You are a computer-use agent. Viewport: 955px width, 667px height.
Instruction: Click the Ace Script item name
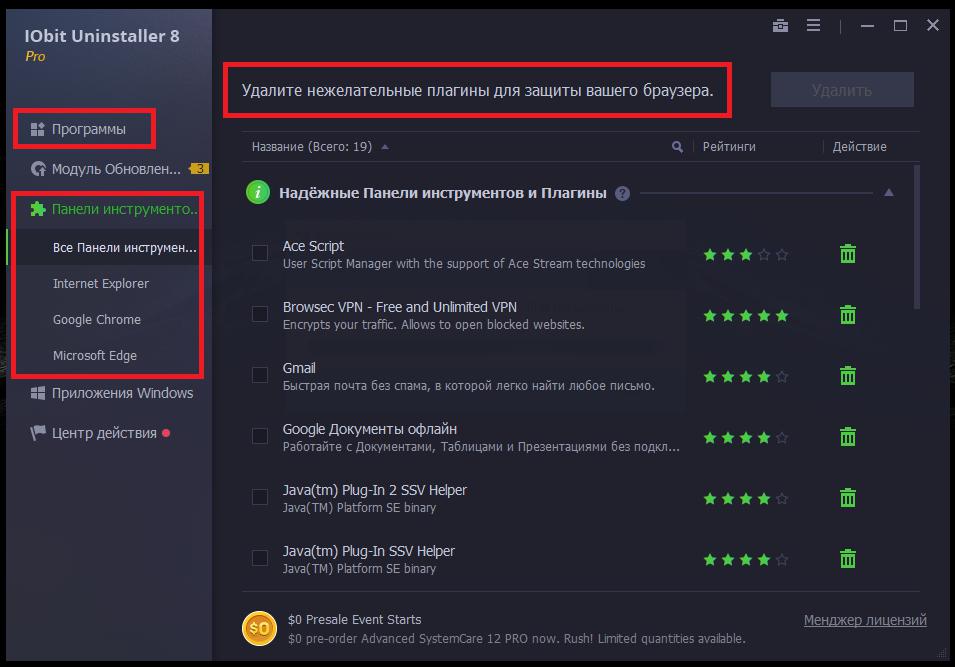(x=313, y=246)
